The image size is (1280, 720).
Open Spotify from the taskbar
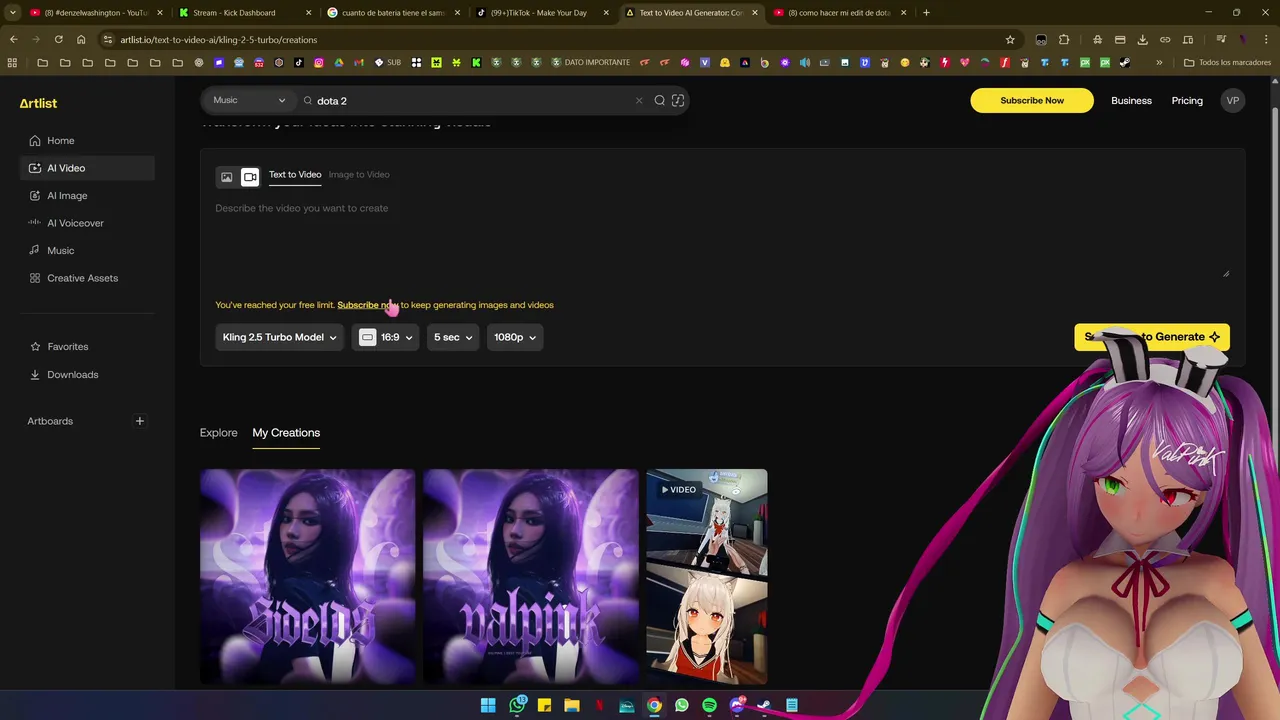pos(709,705)
